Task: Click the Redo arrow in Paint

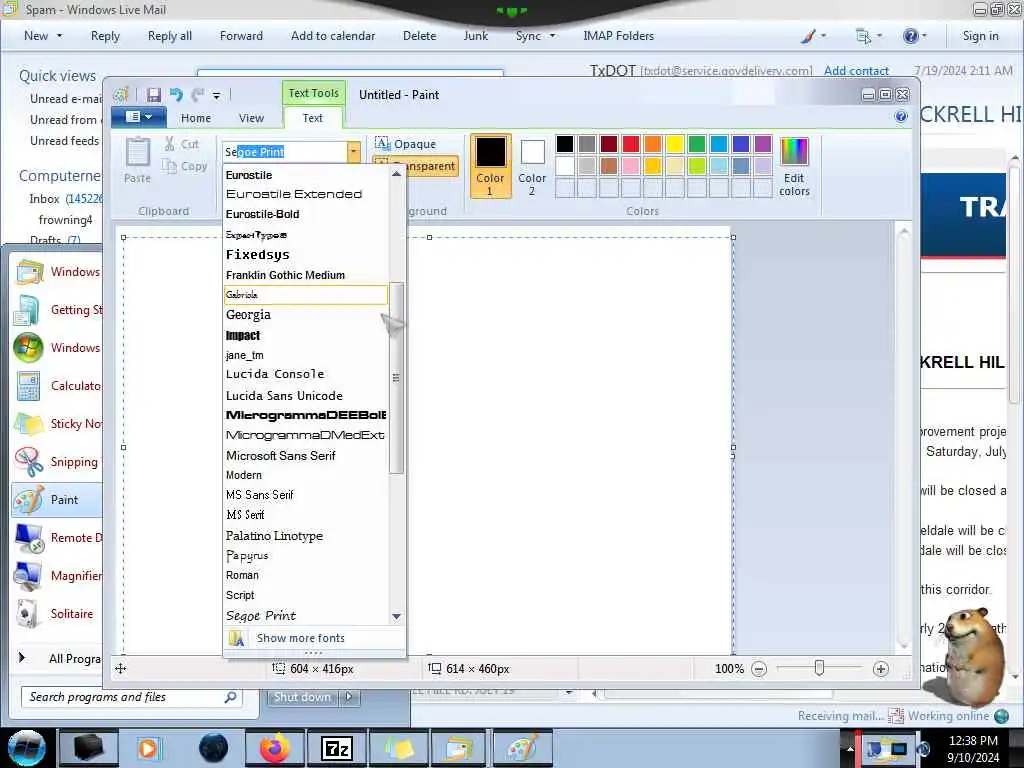Action: pos(197,95)
